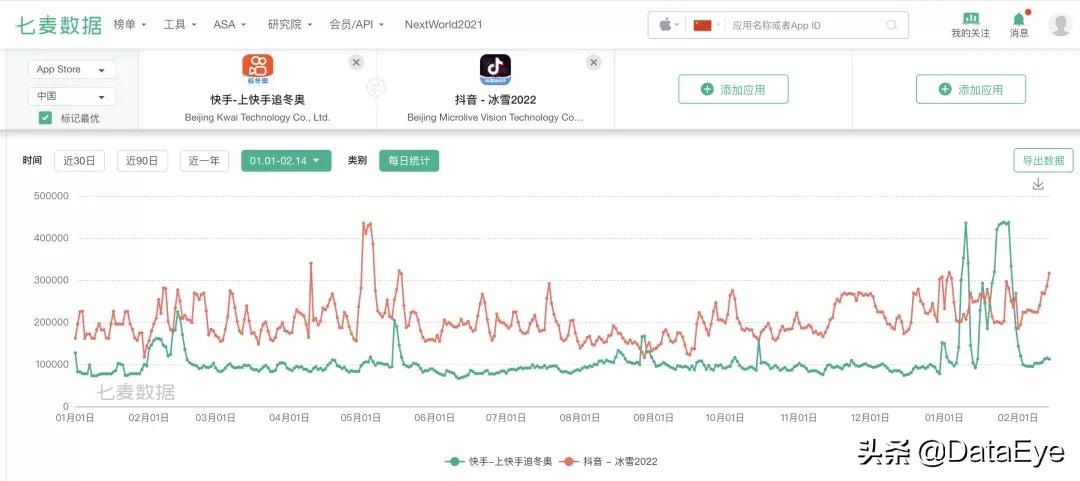1080x481 pixels.
Task: Open the 研究院 menu
Action: (x=290, y=24)
